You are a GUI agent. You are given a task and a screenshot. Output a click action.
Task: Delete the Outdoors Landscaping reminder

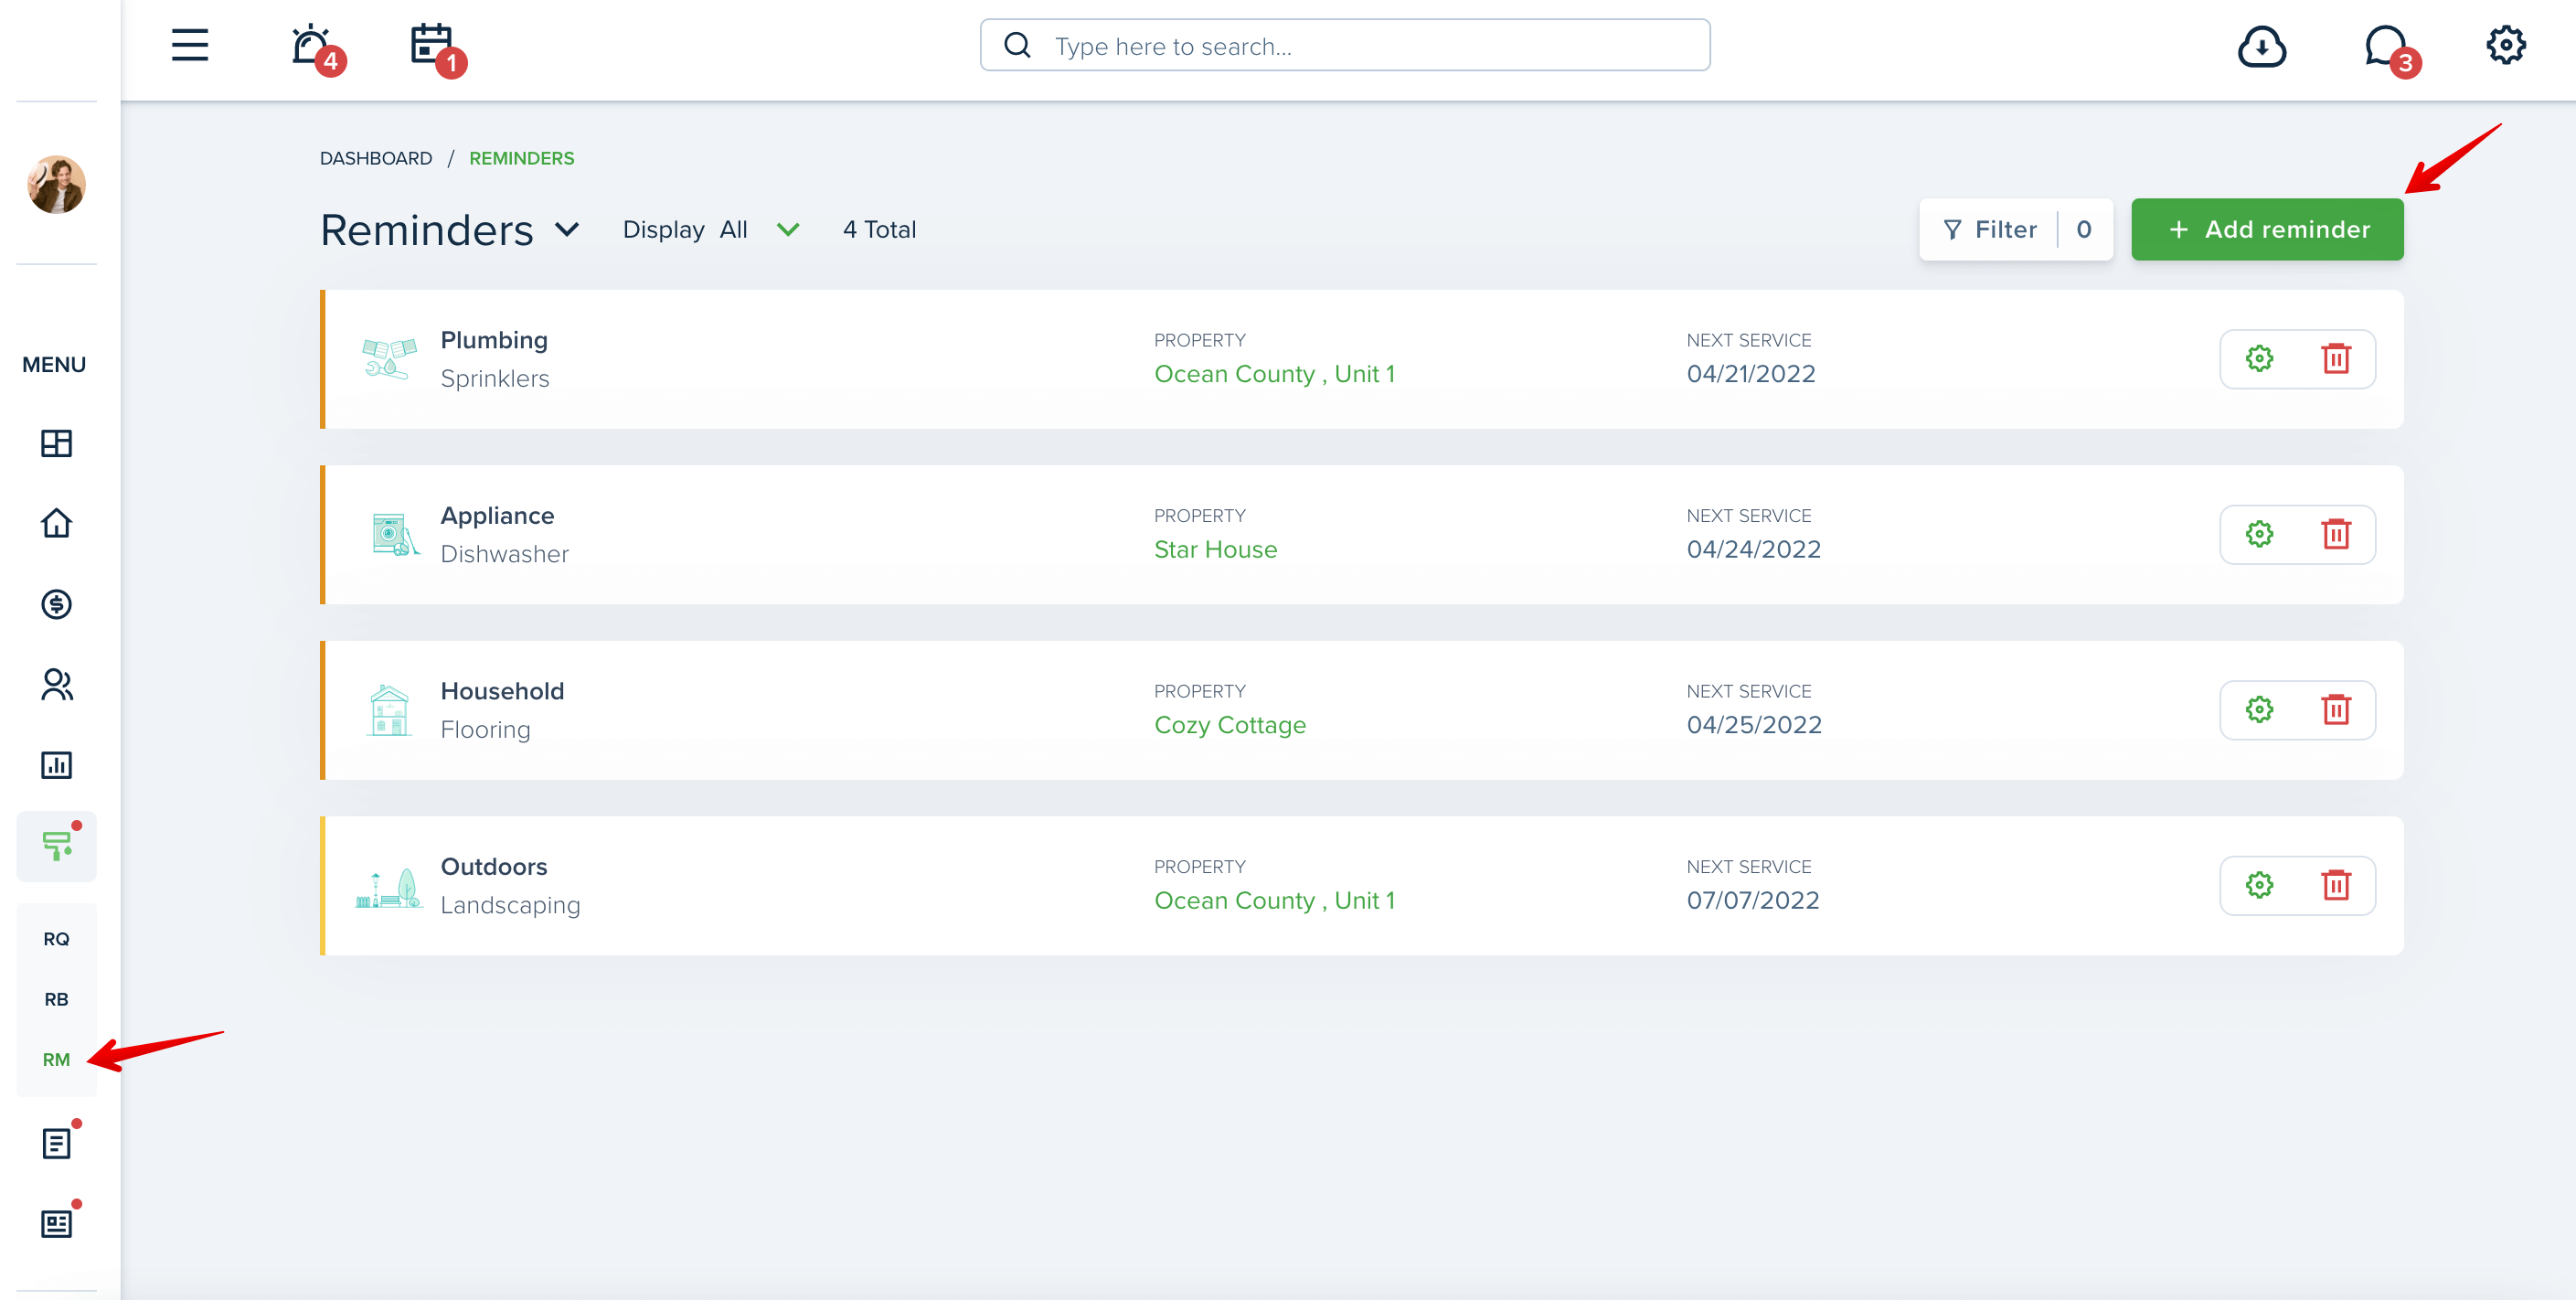[2336, 886]
